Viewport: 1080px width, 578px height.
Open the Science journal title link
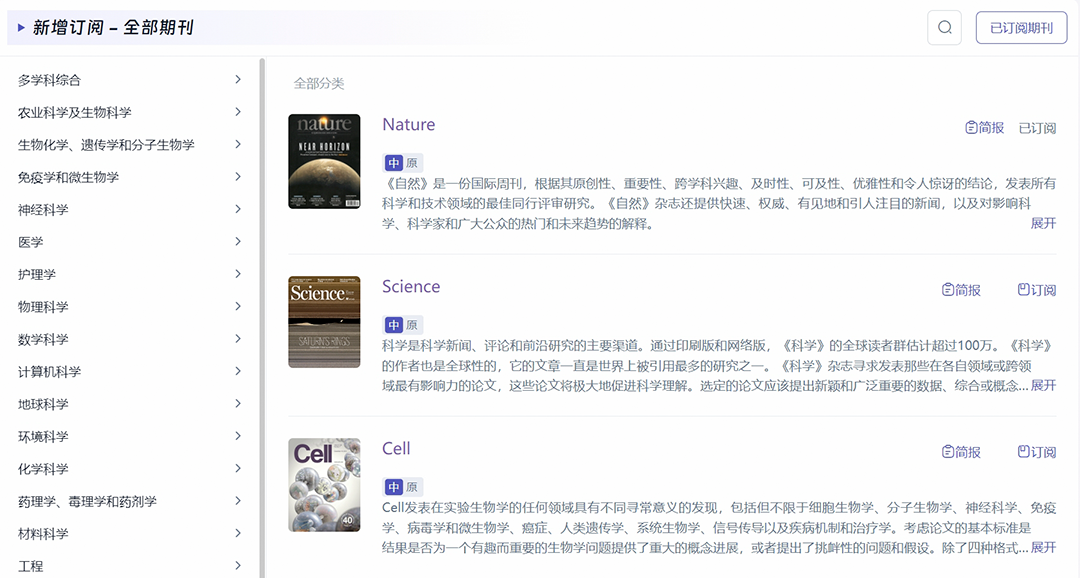click(x=410, y=287)
